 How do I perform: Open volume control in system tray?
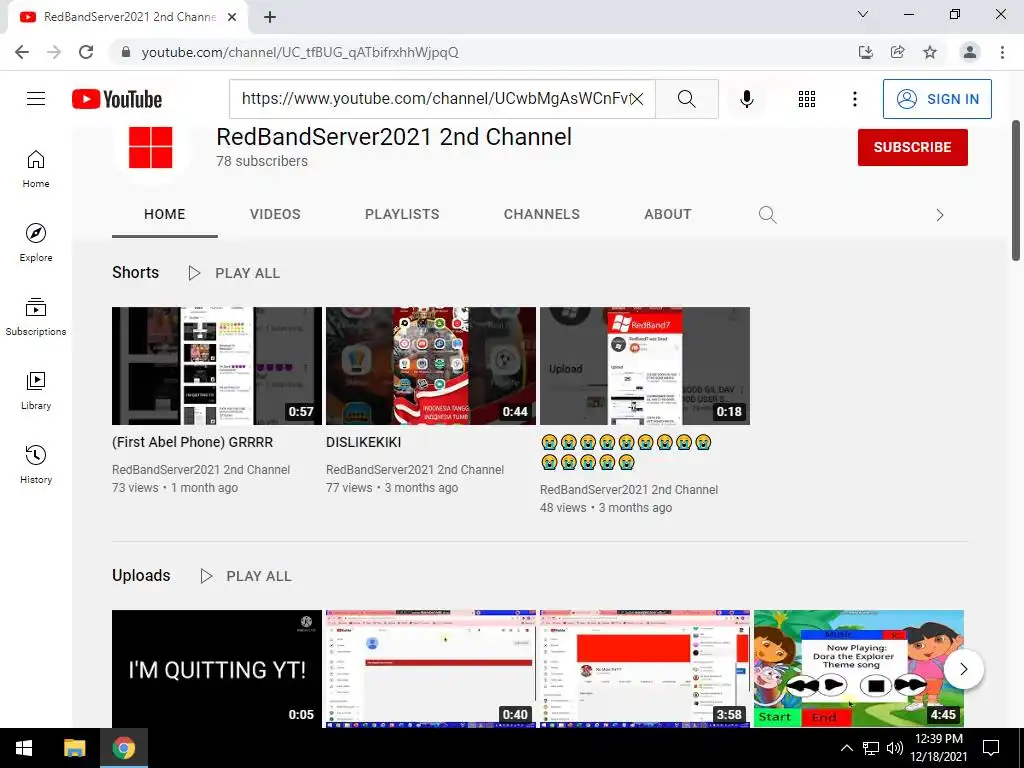[x=895, y=748]
